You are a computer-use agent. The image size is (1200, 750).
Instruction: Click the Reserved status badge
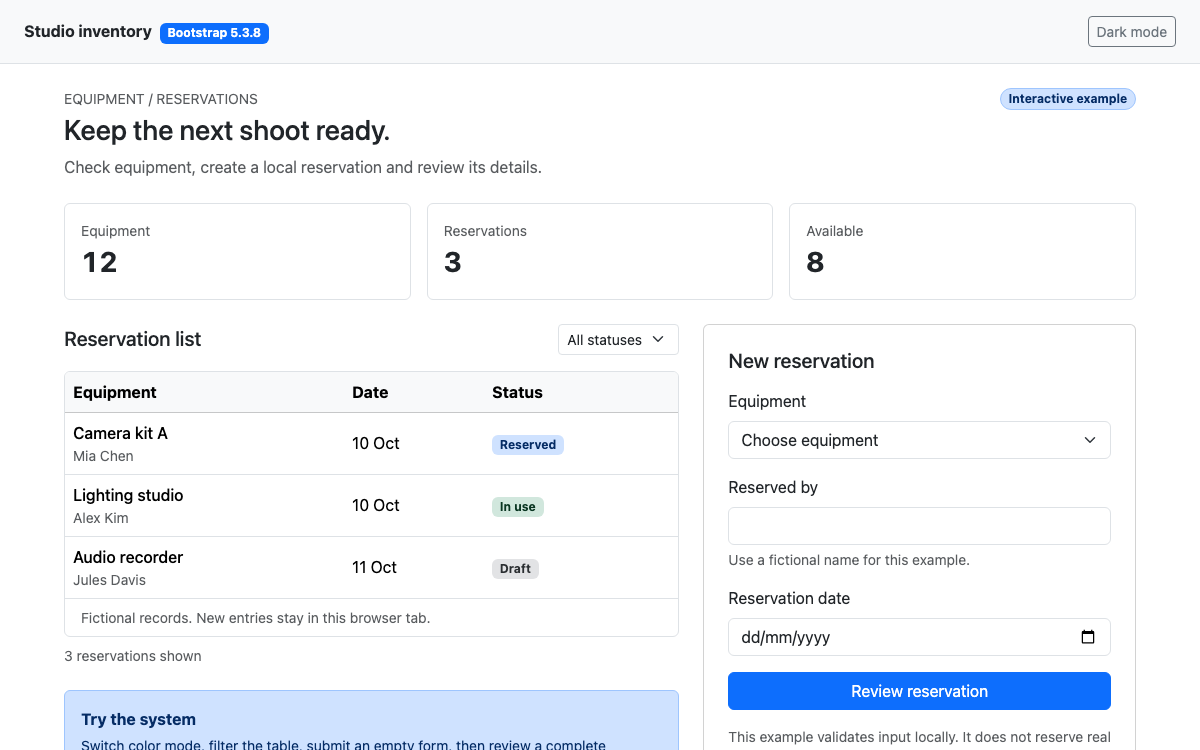point(528,445)
